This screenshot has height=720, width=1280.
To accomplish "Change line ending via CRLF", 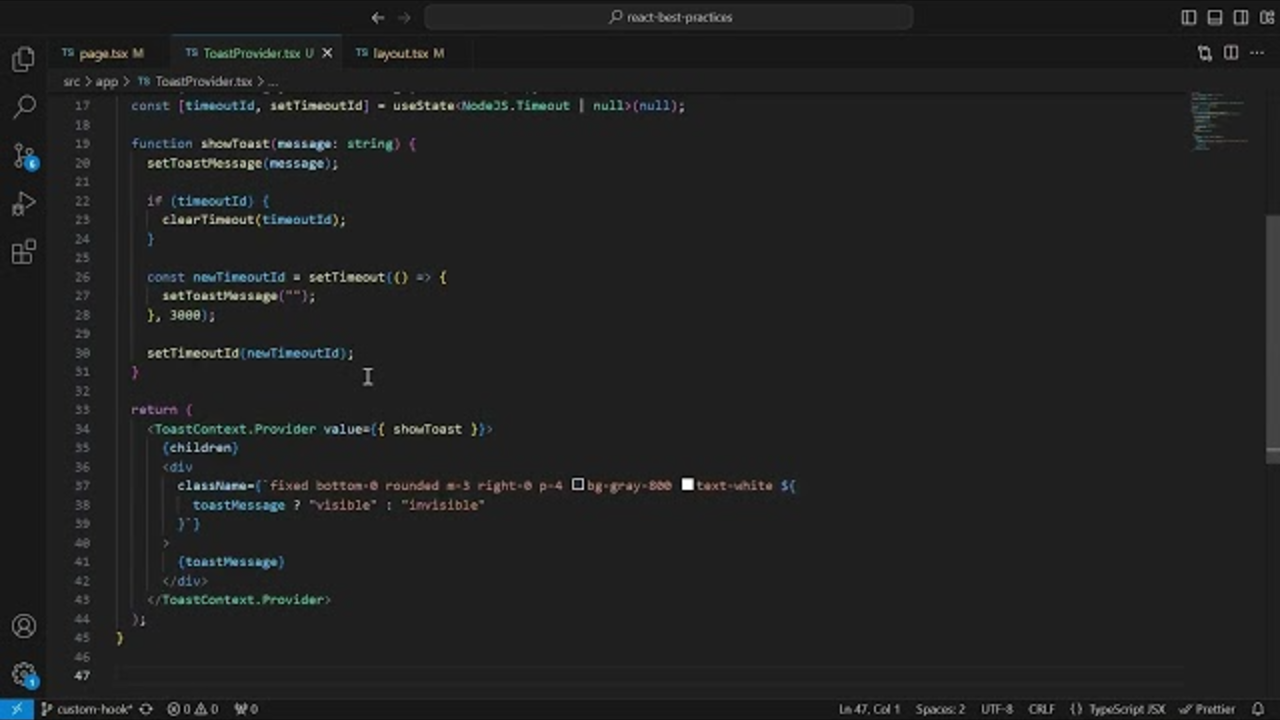I will (x=1042, y=709).
